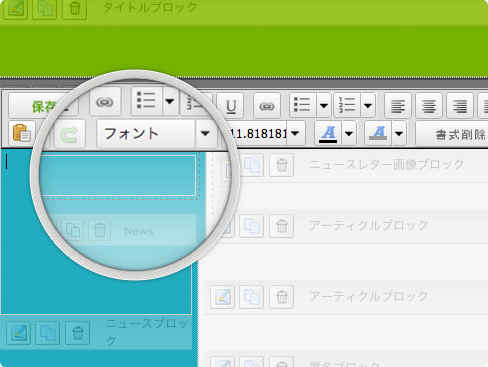Open the magnified bullet list dropdown arrow
The height and width of the screenshot is (367, 488).
click(170, 101)
